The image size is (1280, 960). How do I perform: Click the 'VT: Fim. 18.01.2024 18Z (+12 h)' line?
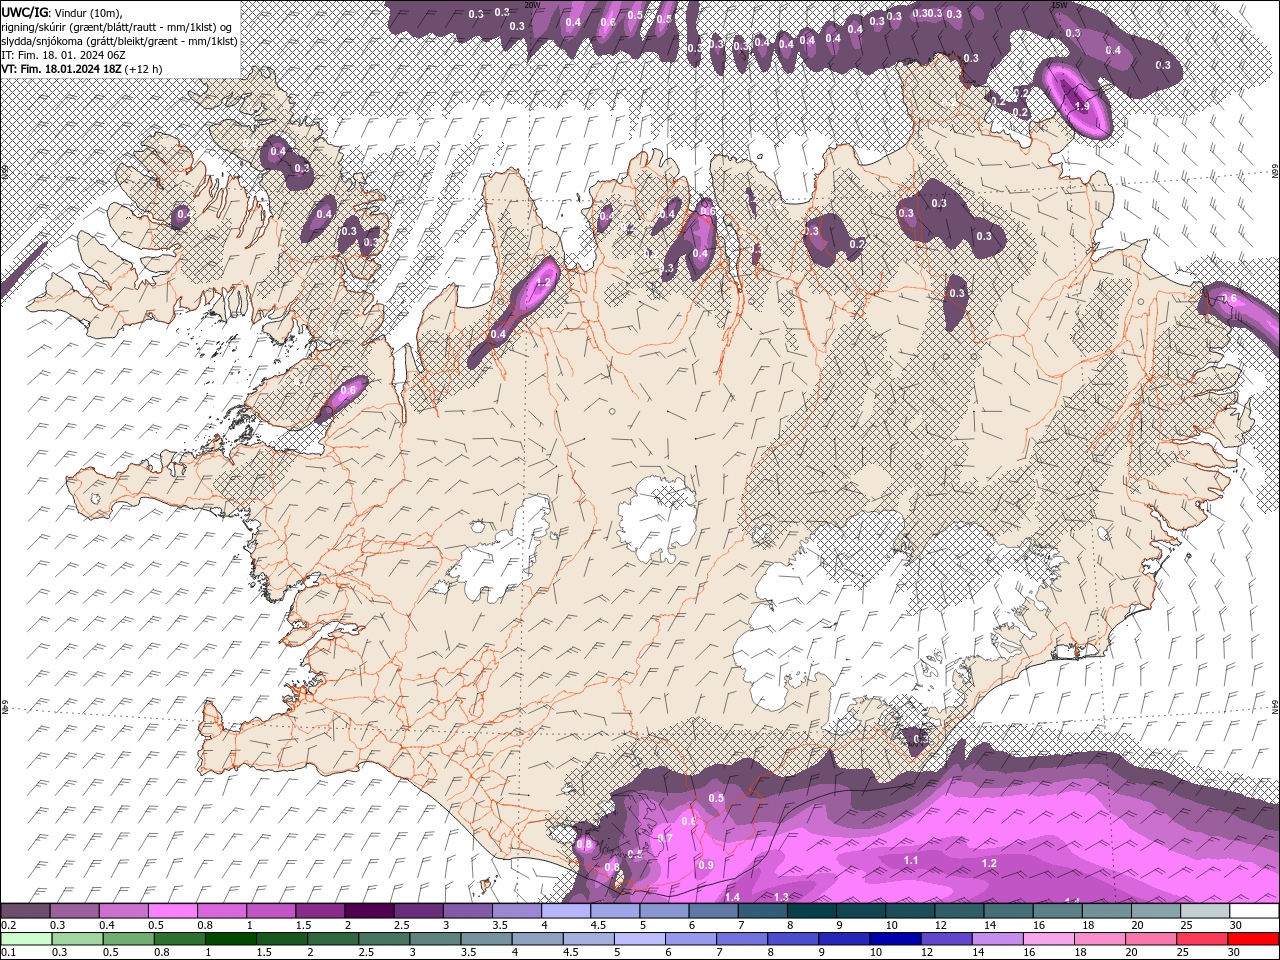pos(82,69)
